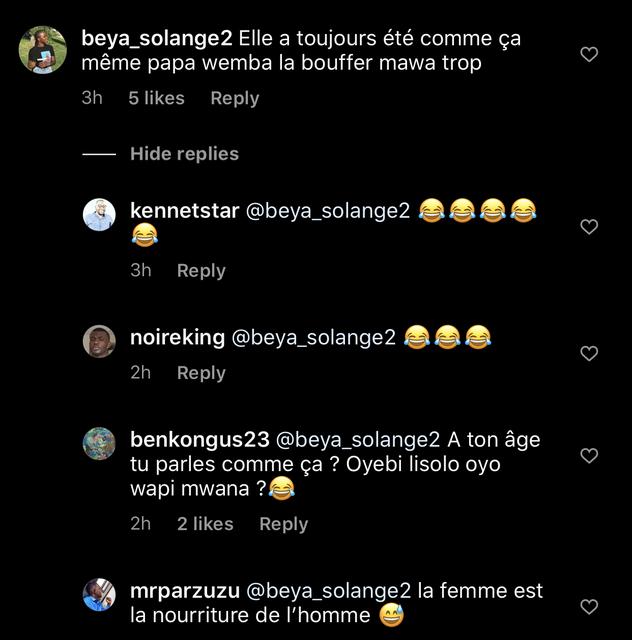The height and width of the screenshot is (640, 632).
Task: Open mrparzuzu's profile picture
Action: [x=99, y=595]
